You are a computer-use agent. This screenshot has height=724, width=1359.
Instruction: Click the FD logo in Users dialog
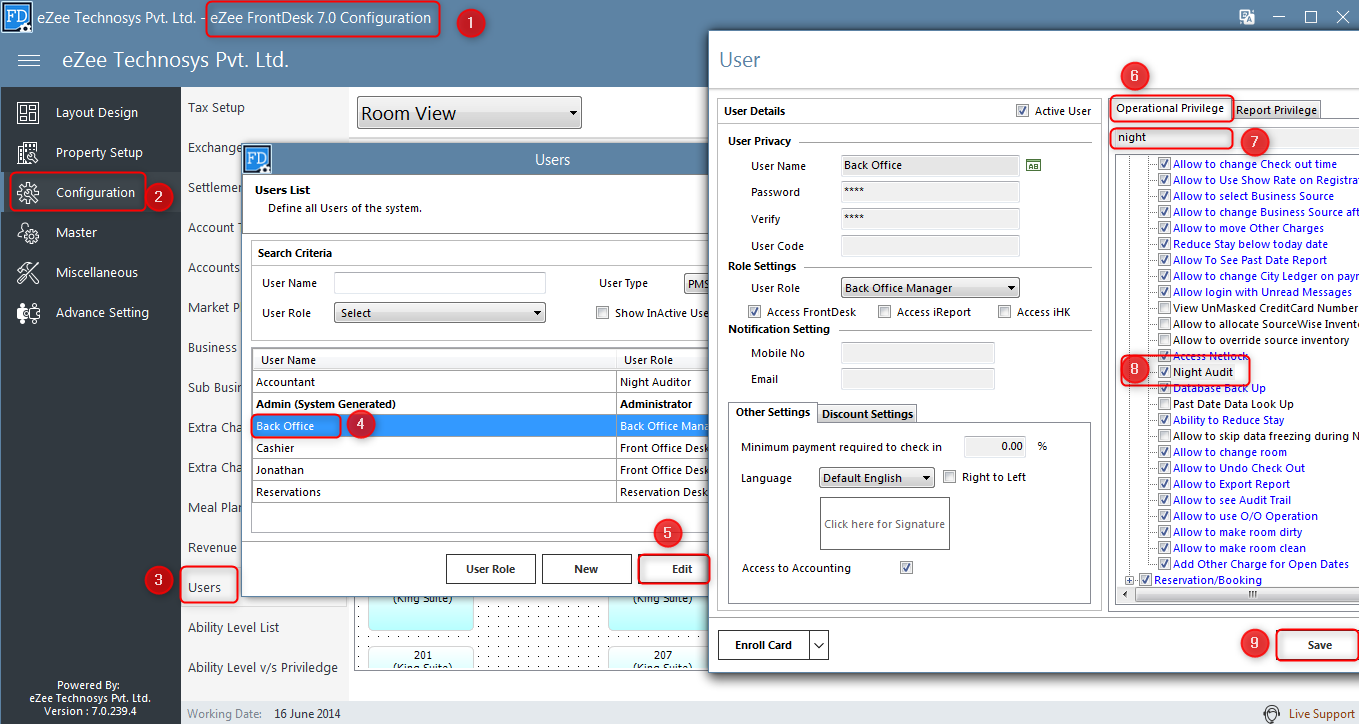pos(257,159)
